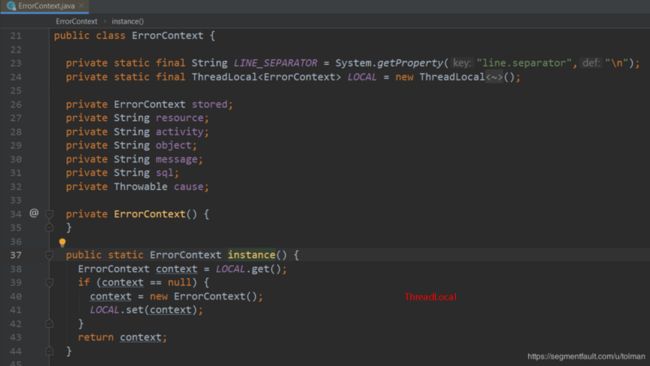The image size is (650, 366).
Task: Click 'new ErrorContext()' on line 40
Action: point(204,296)
